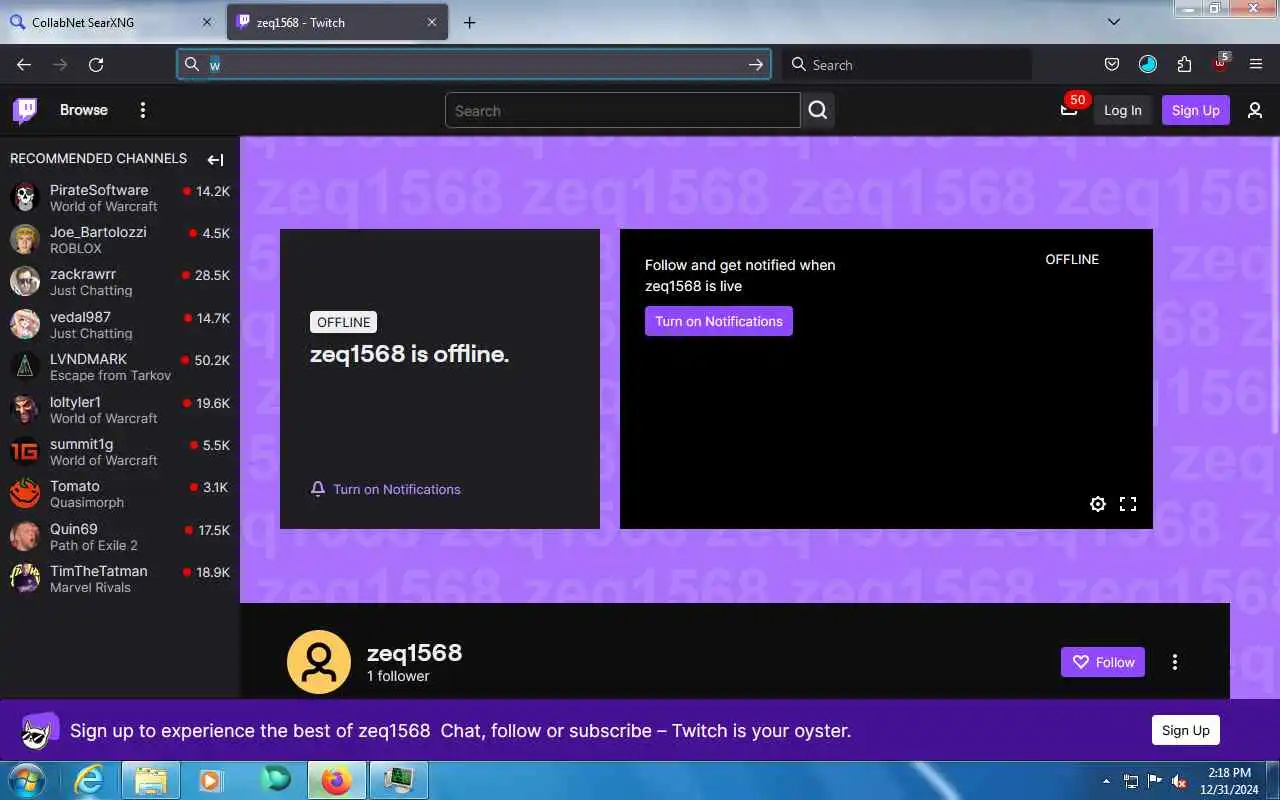
Task: Focus the Twitch search input field
Action: 623,110
